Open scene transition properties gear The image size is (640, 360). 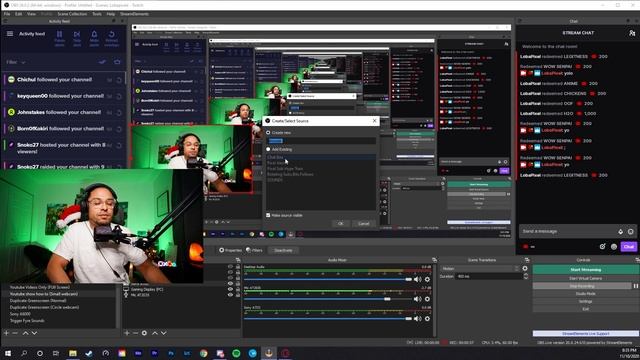[x=525, y=269]
